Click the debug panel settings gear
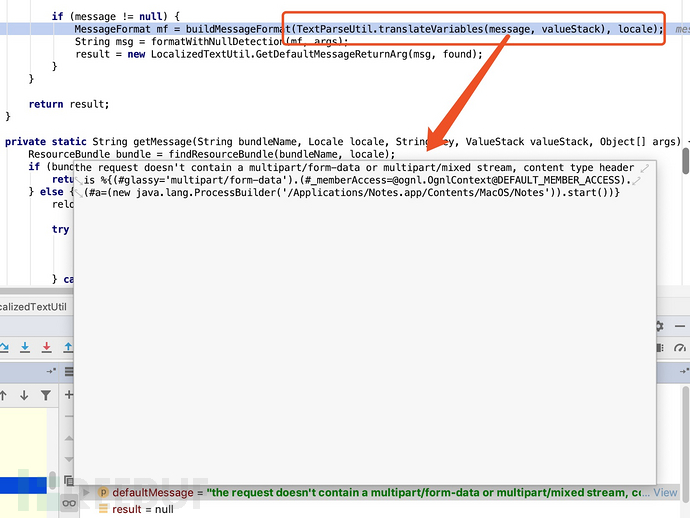 pyautogui.click(x=659, y=326)
